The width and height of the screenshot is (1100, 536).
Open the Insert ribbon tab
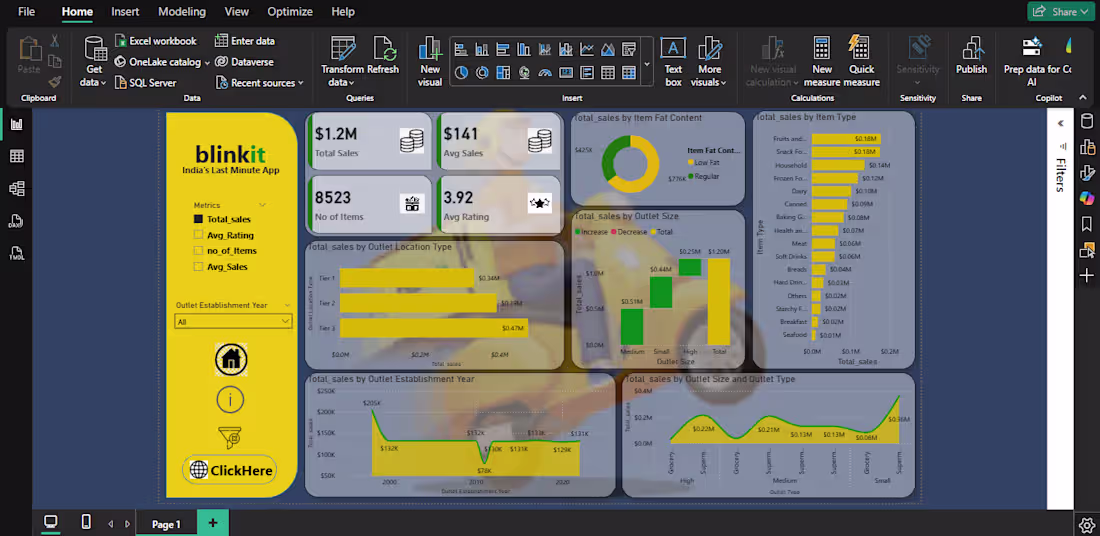click(125, 12)
